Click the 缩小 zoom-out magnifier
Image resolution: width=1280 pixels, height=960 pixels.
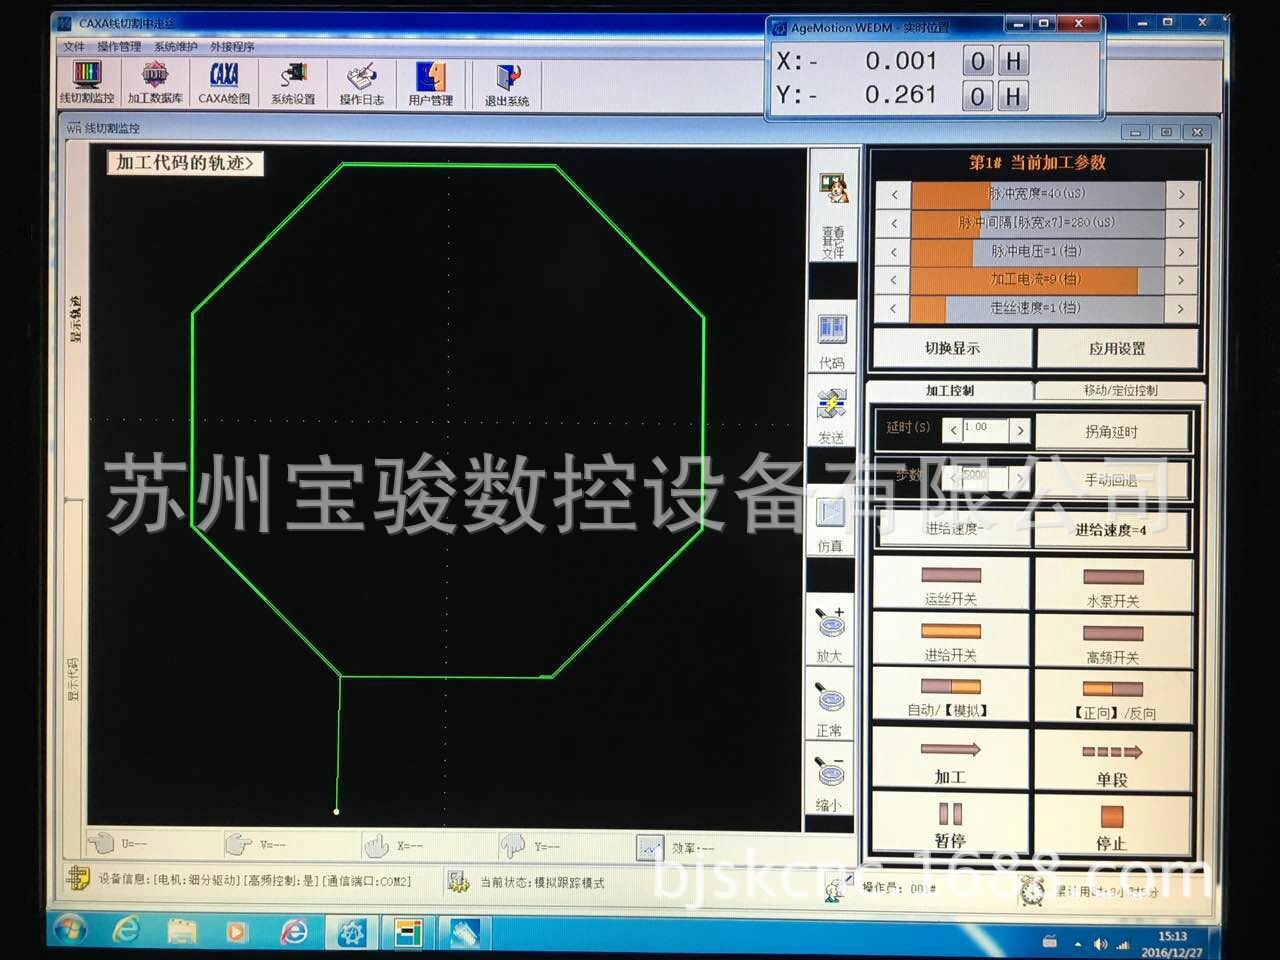pyautogui.click(x=829, y=783)
